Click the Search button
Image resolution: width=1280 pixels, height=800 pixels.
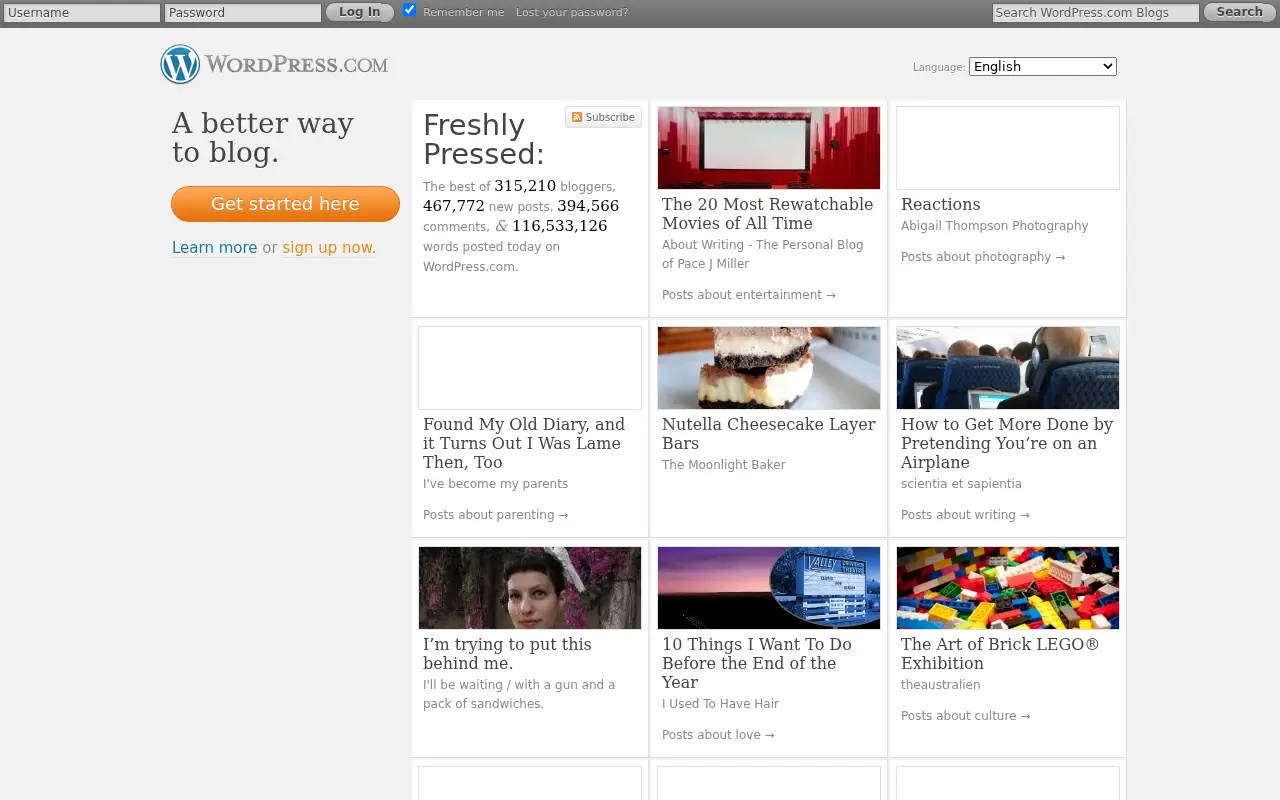click(1239, 12)
